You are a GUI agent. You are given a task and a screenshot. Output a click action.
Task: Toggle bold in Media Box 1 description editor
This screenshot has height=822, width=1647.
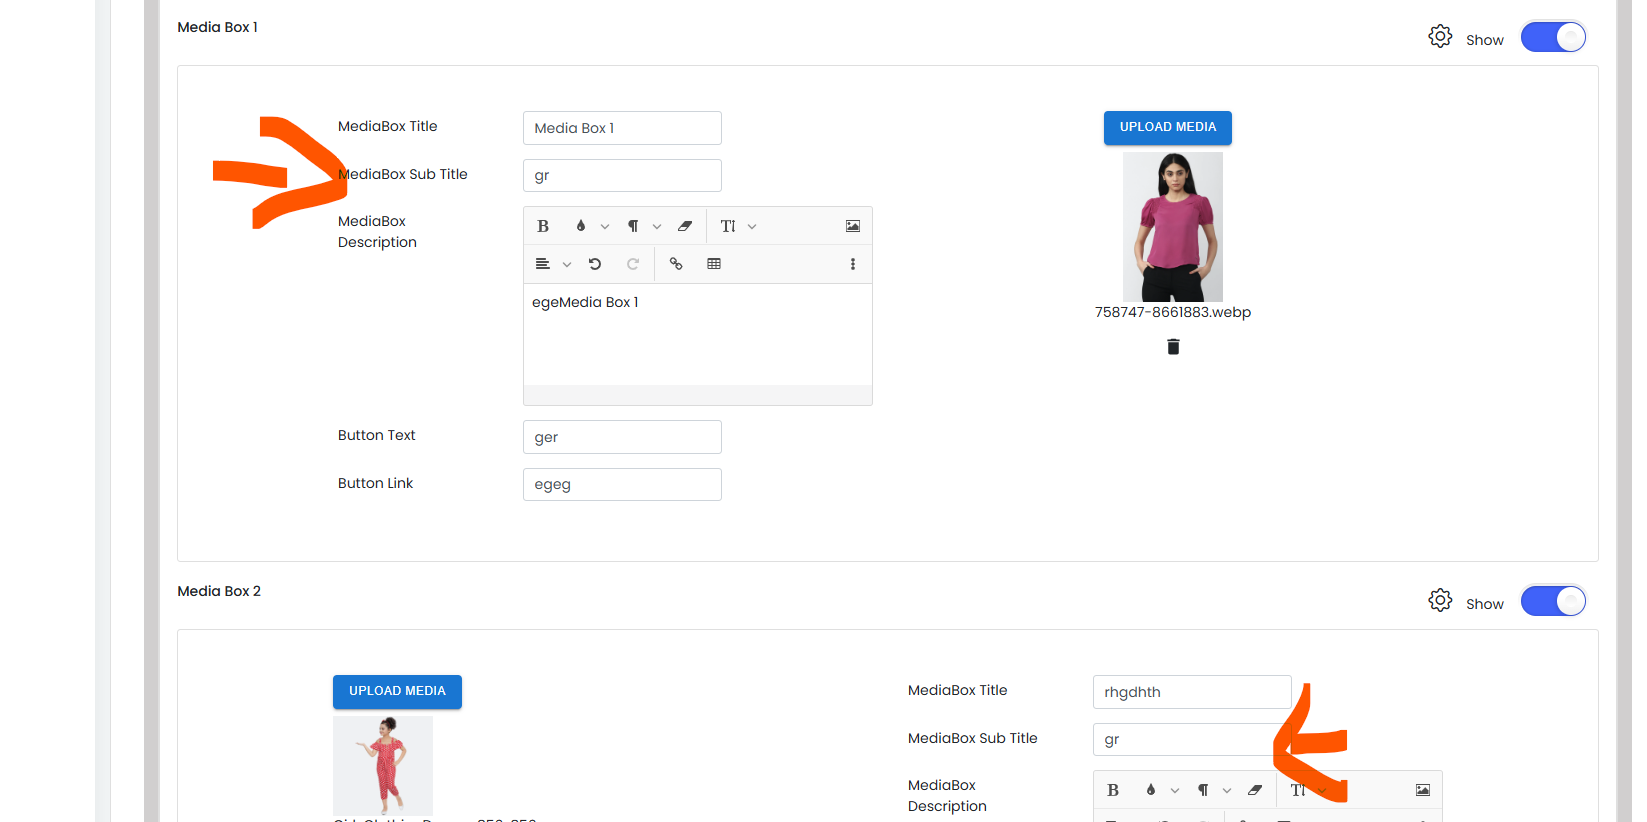click(543, 226)
